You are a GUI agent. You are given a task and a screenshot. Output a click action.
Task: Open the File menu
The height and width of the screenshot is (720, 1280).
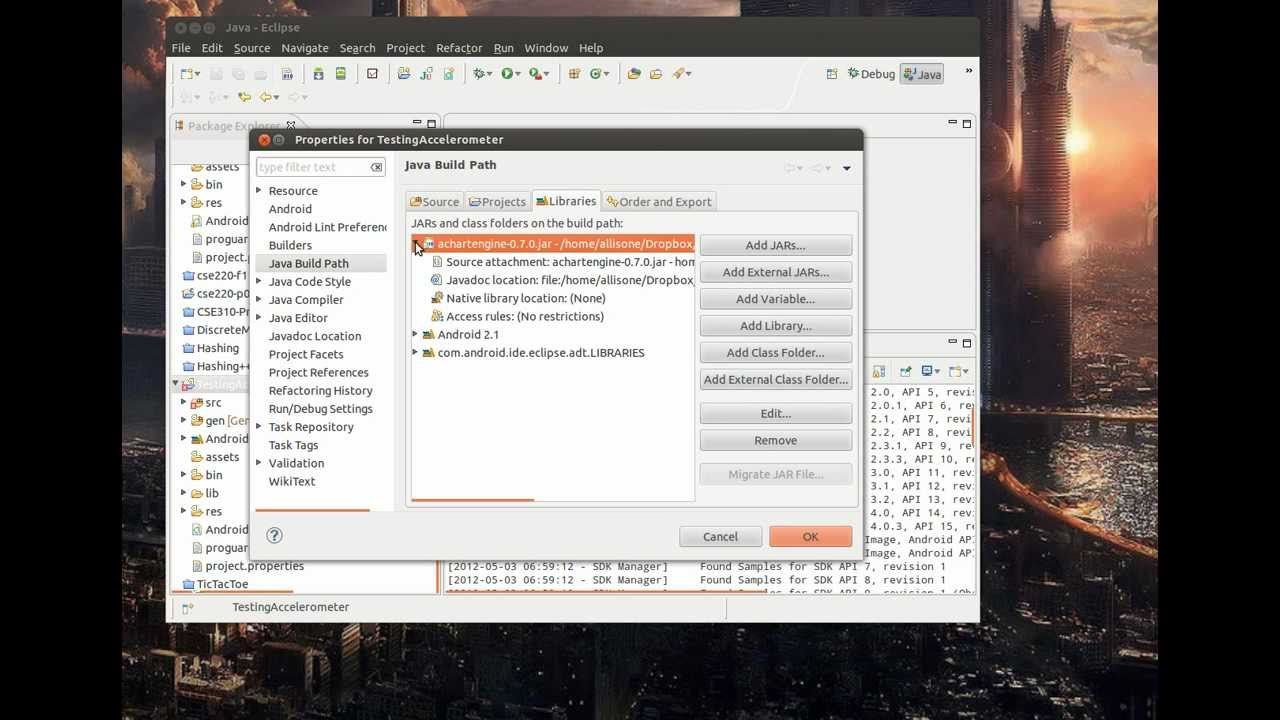(x=181, y=48)
